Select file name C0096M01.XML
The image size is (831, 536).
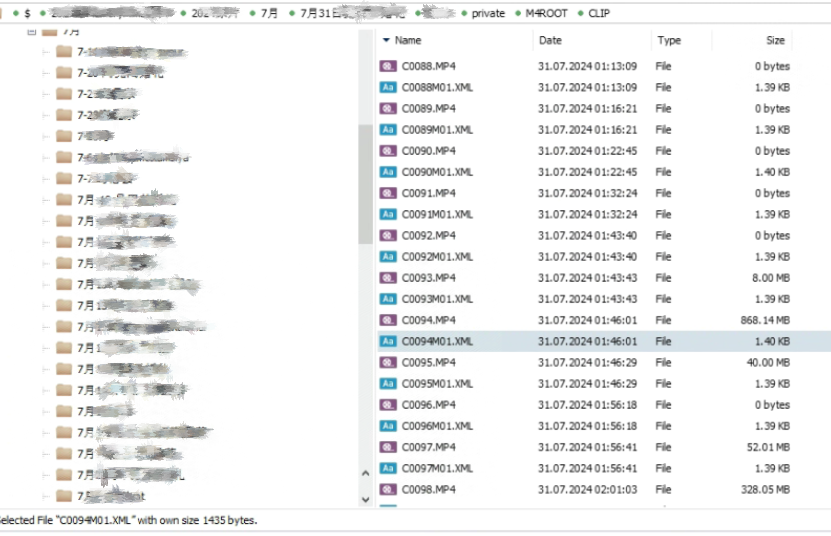tap(437, 426)
